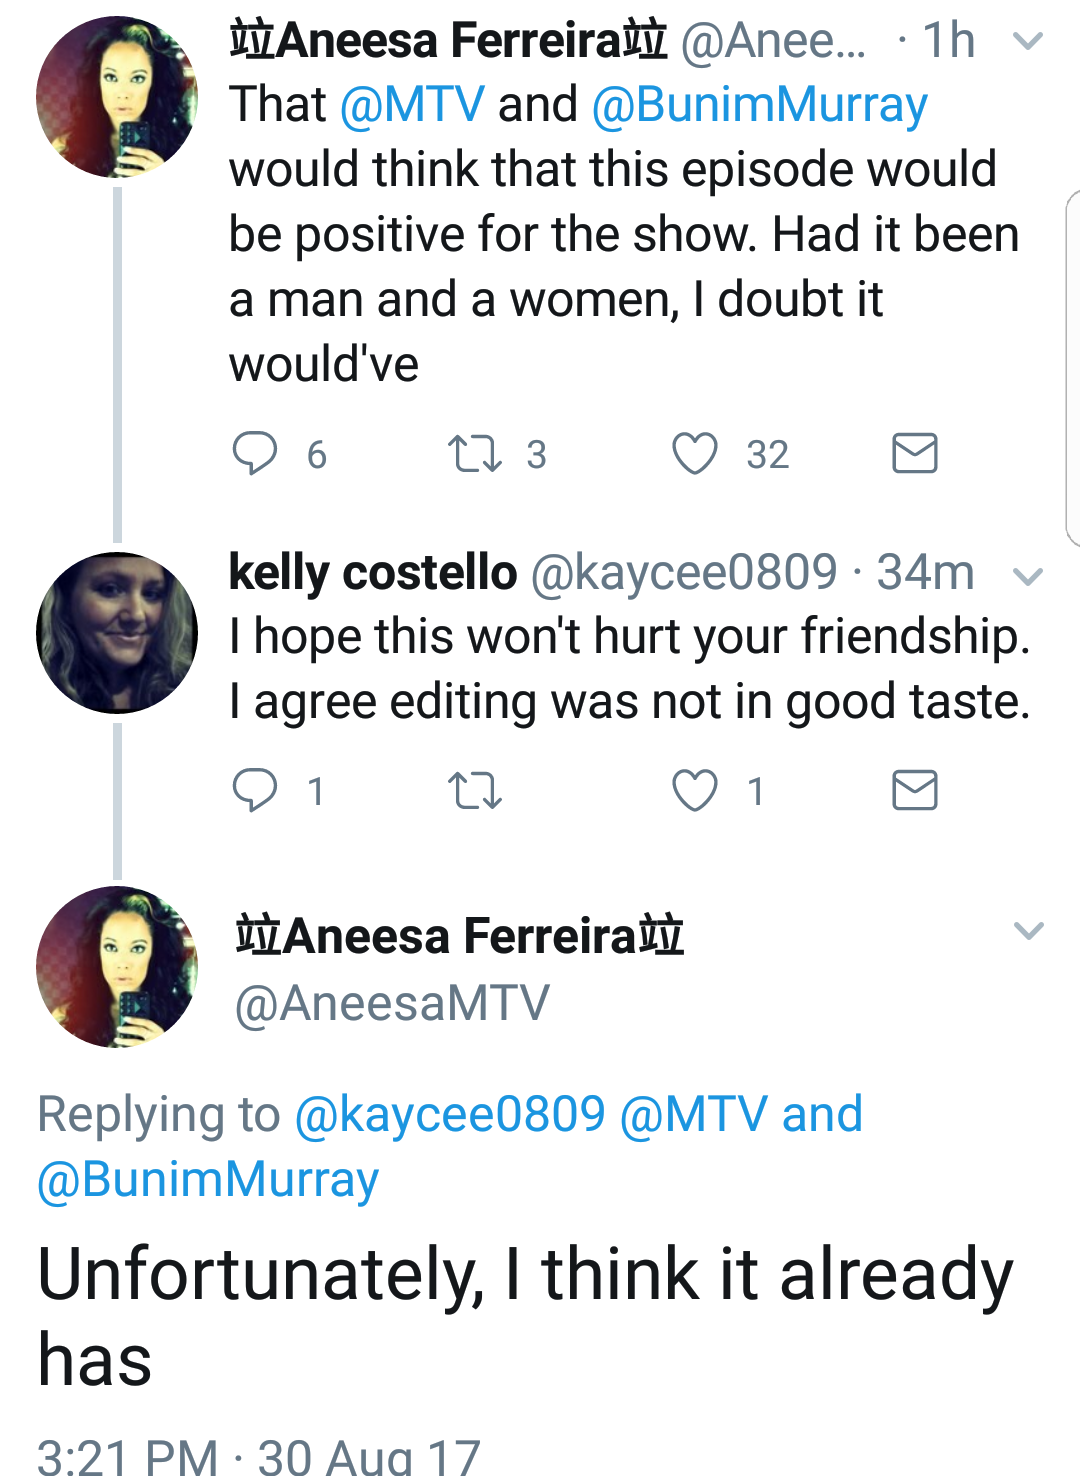Reply to kelly costello's tweet

(x=255, y=790)
